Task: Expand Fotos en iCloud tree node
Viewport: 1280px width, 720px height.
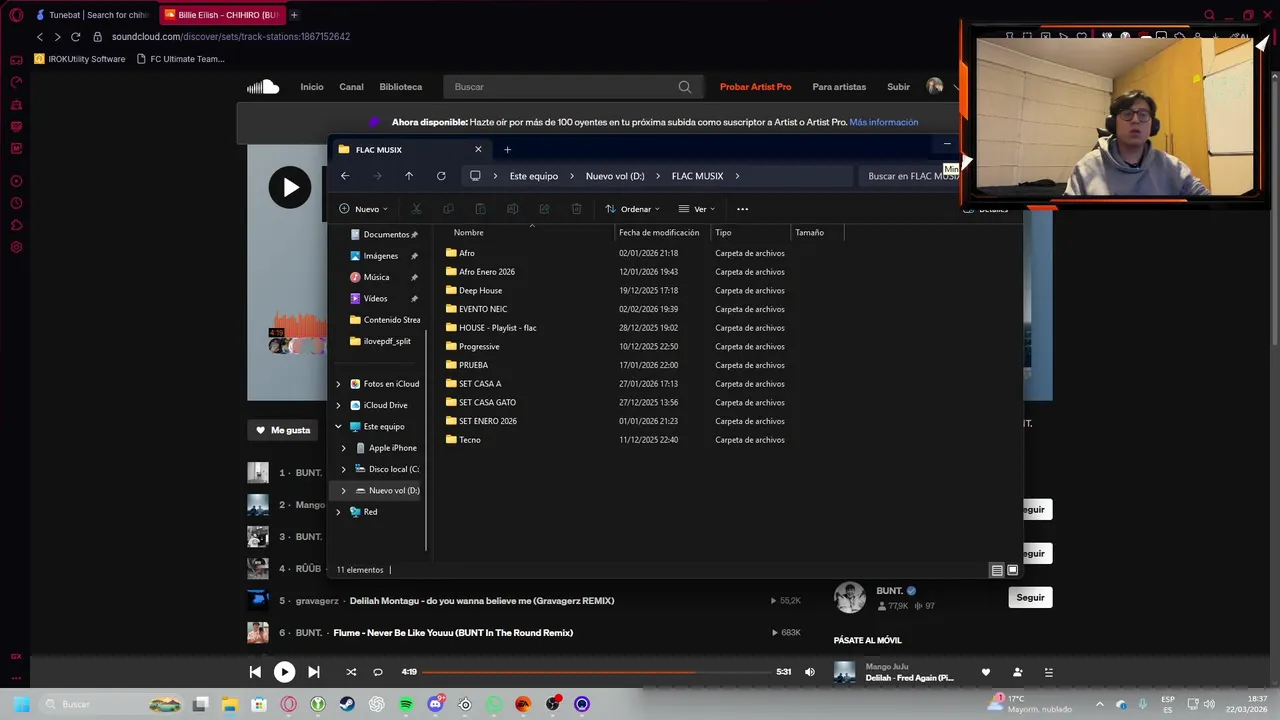Action: pos(338,384)
